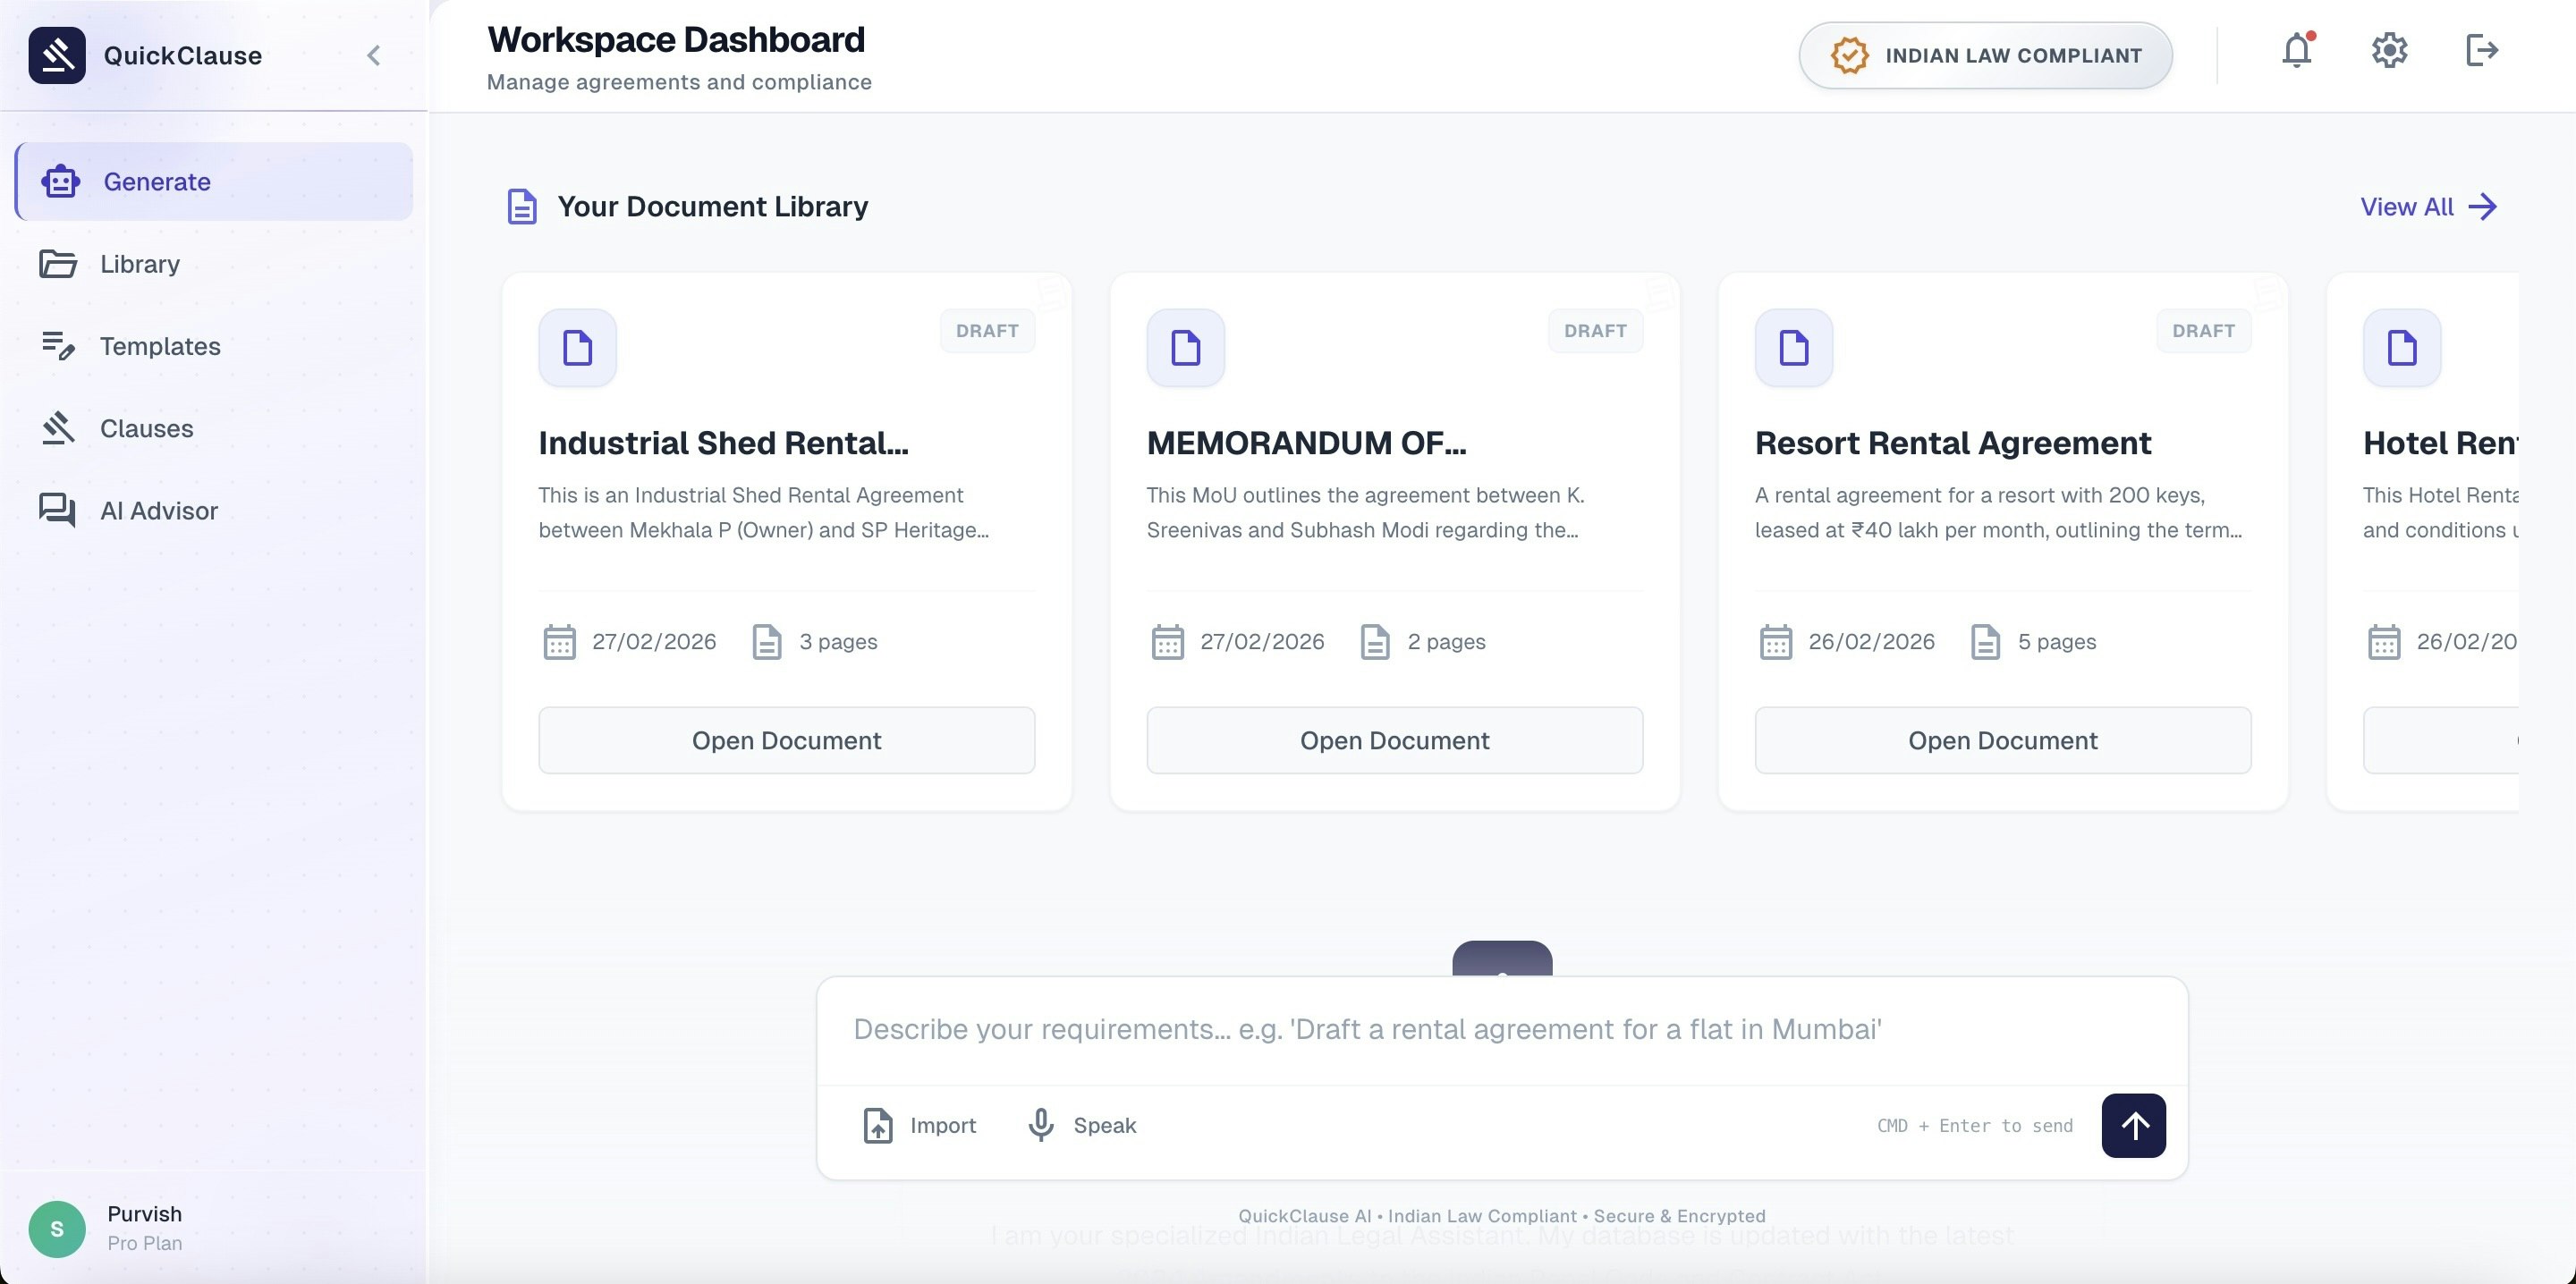This screenshot has height=1284, width=2576.
Task: Collapse the sidebar with the chevron
Action: coord(374,55)
